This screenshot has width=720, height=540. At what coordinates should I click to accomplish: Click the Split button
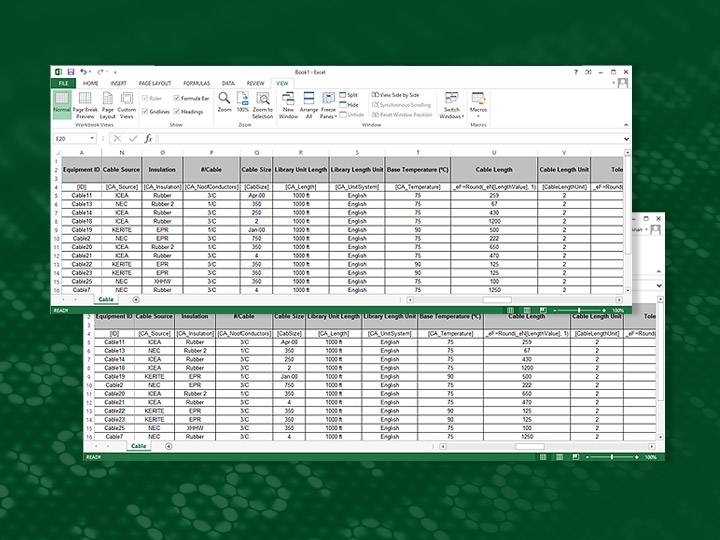coord(350,94)
